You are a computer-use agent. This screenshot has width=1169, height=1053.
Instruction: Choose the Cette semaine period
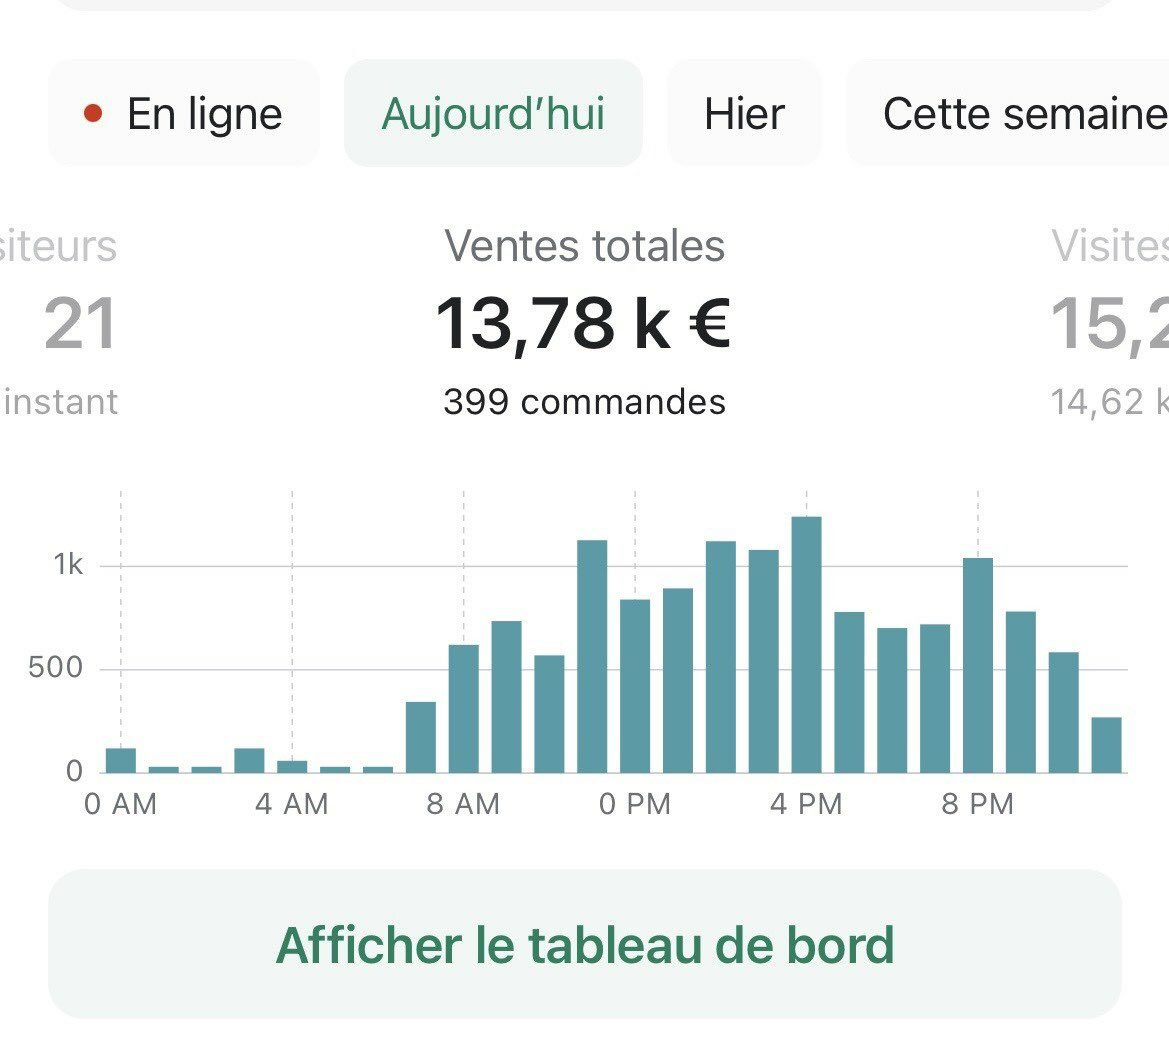1008,113
